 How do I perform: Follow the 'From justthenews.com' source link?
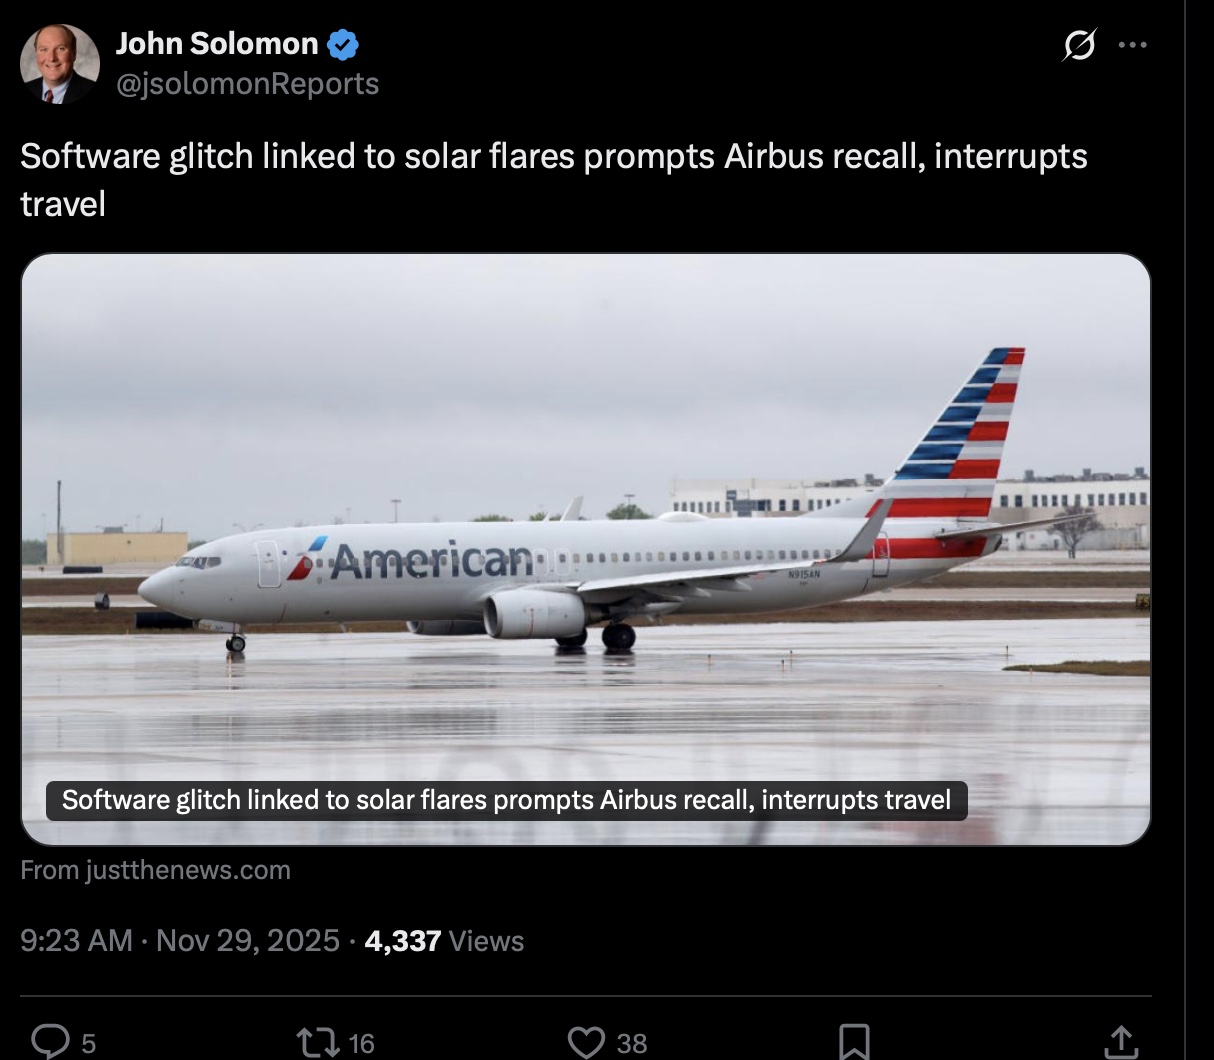coord(155,870)
